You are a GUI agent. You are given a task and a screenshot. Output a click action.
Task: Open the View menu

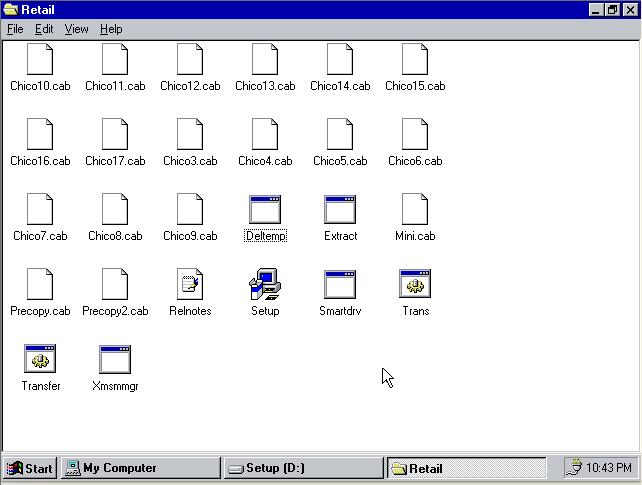click(76, 29)
